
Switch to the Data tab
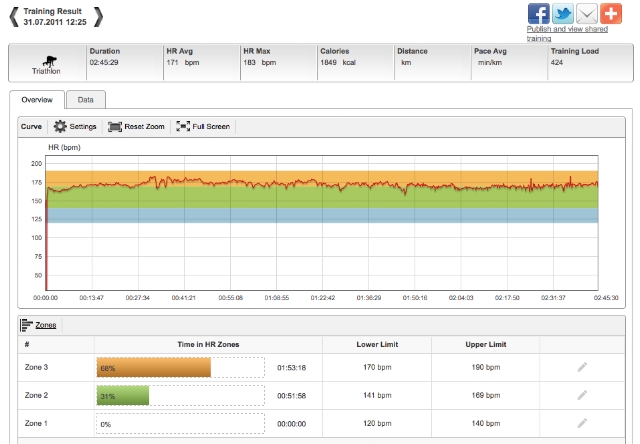86,100
